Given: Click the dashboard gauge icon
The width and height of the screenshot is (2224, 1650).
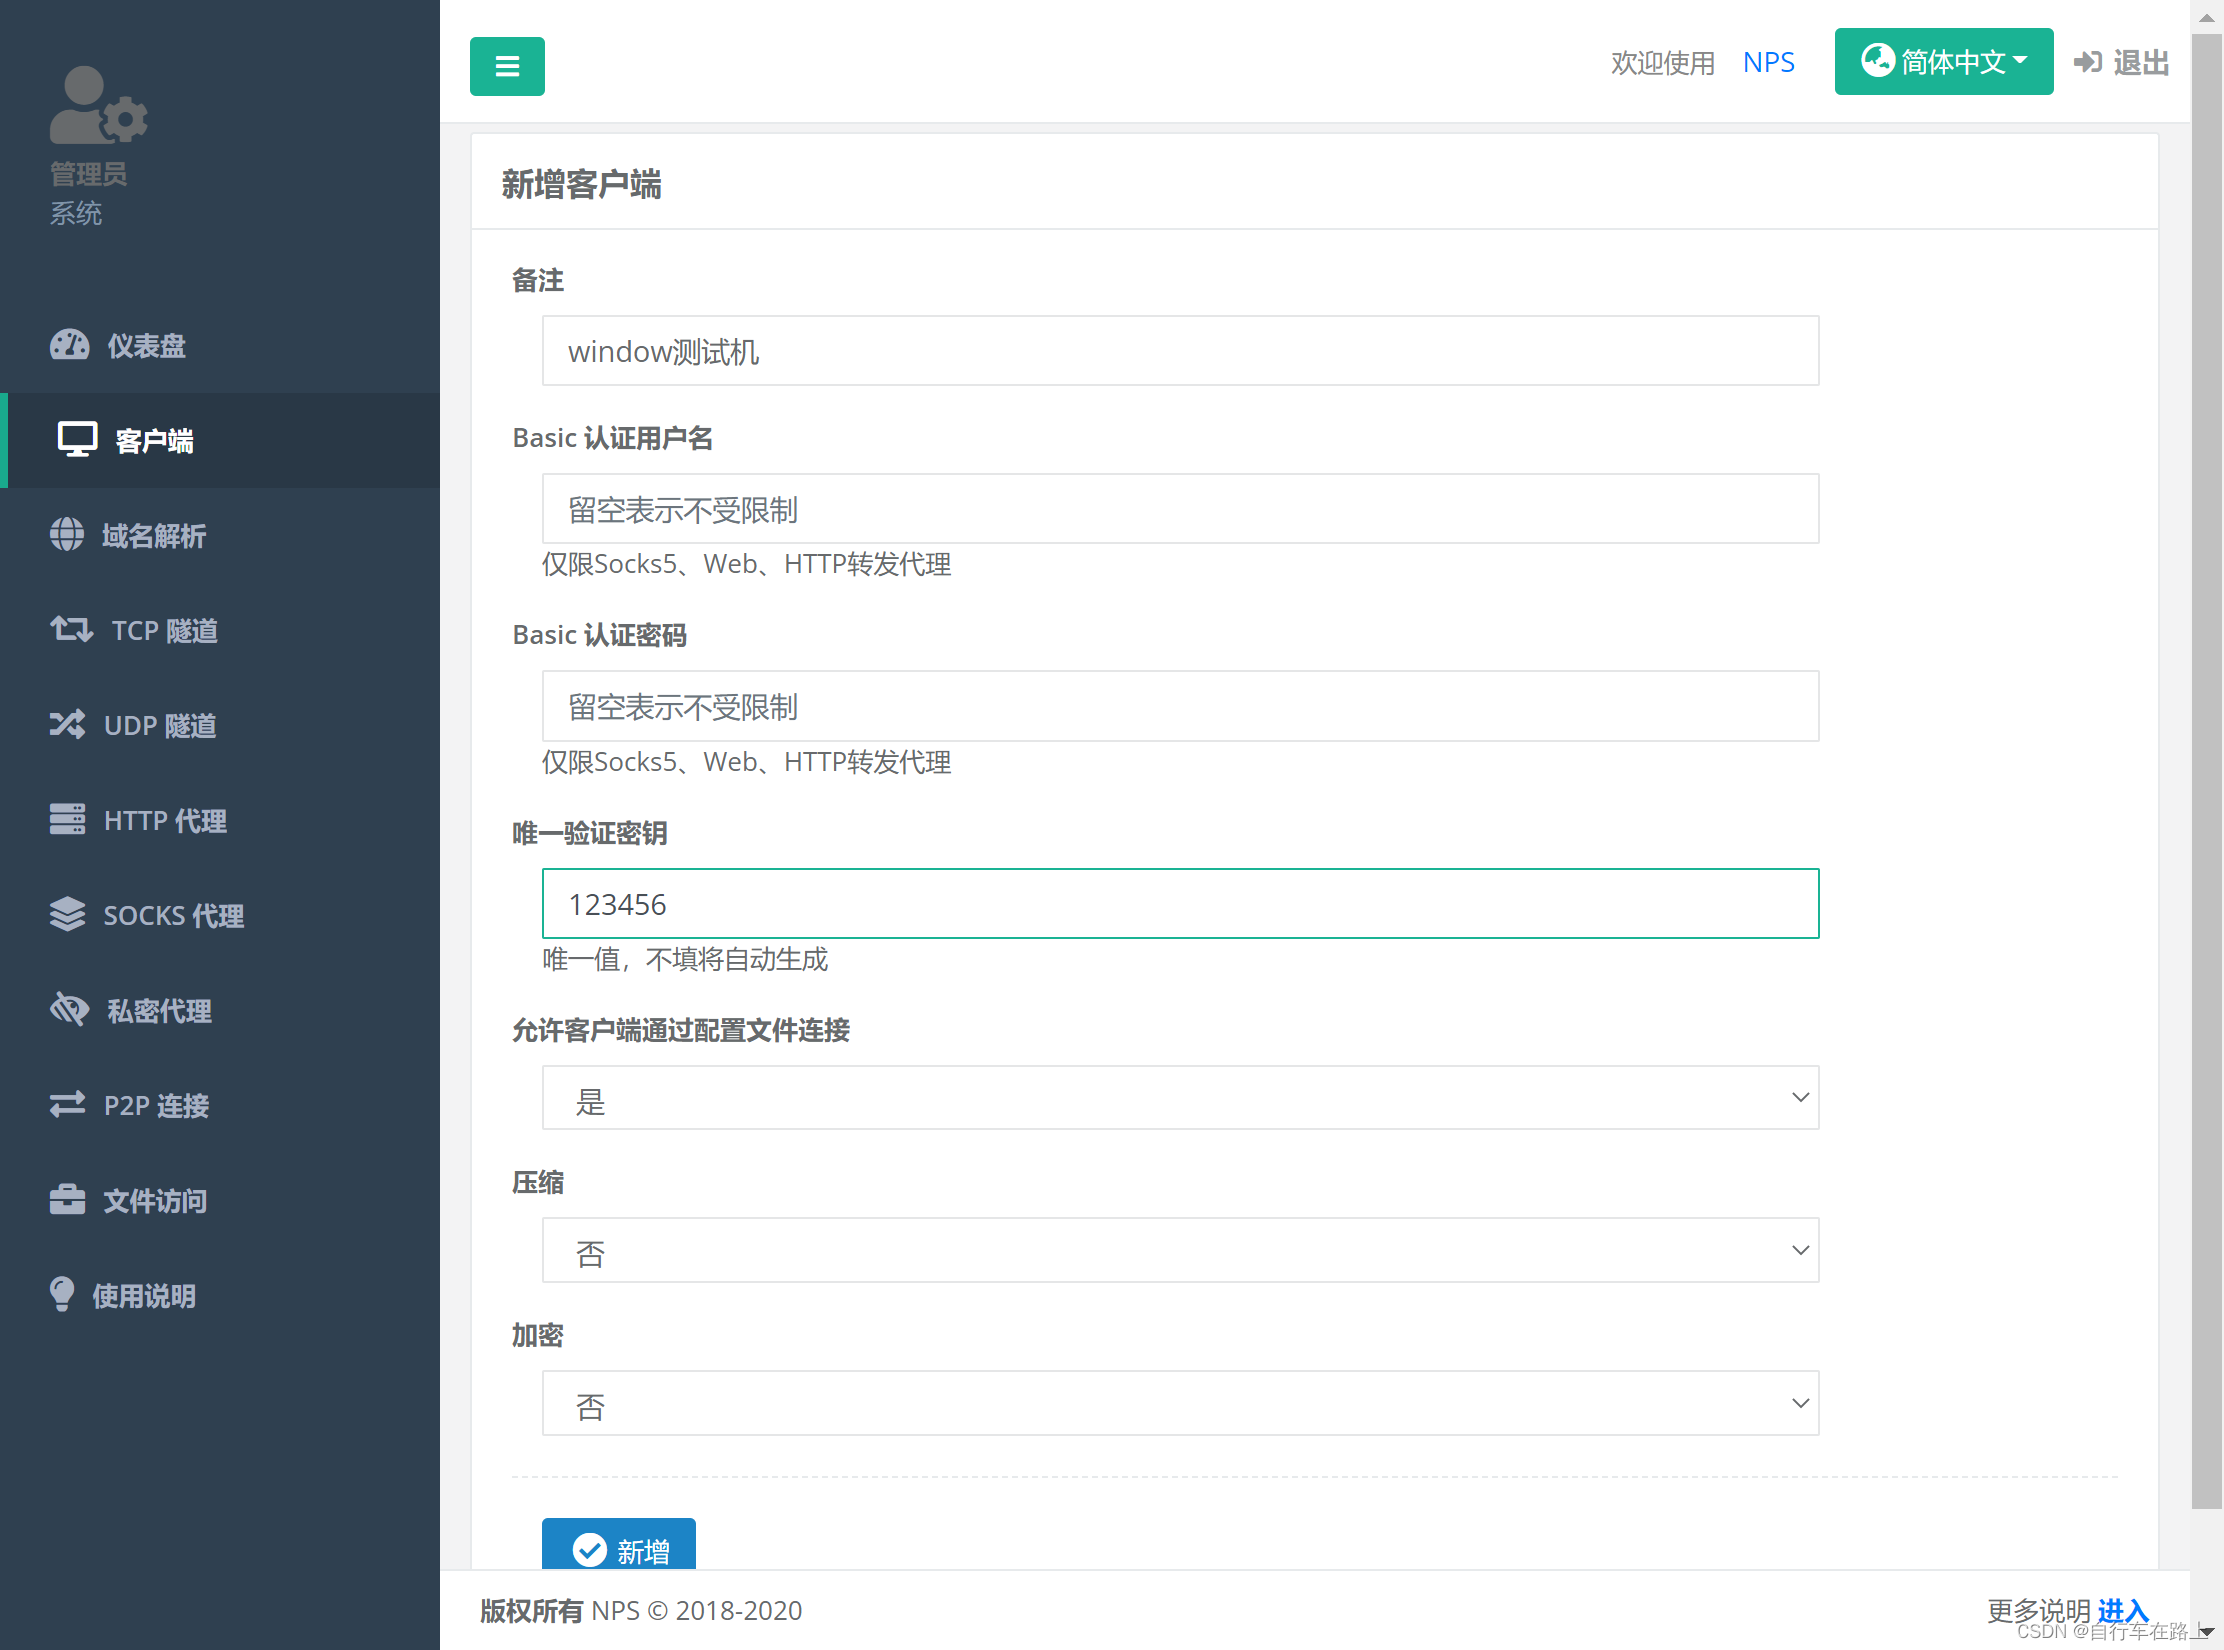Looking at the screenshot, I should tap(70, 345).
